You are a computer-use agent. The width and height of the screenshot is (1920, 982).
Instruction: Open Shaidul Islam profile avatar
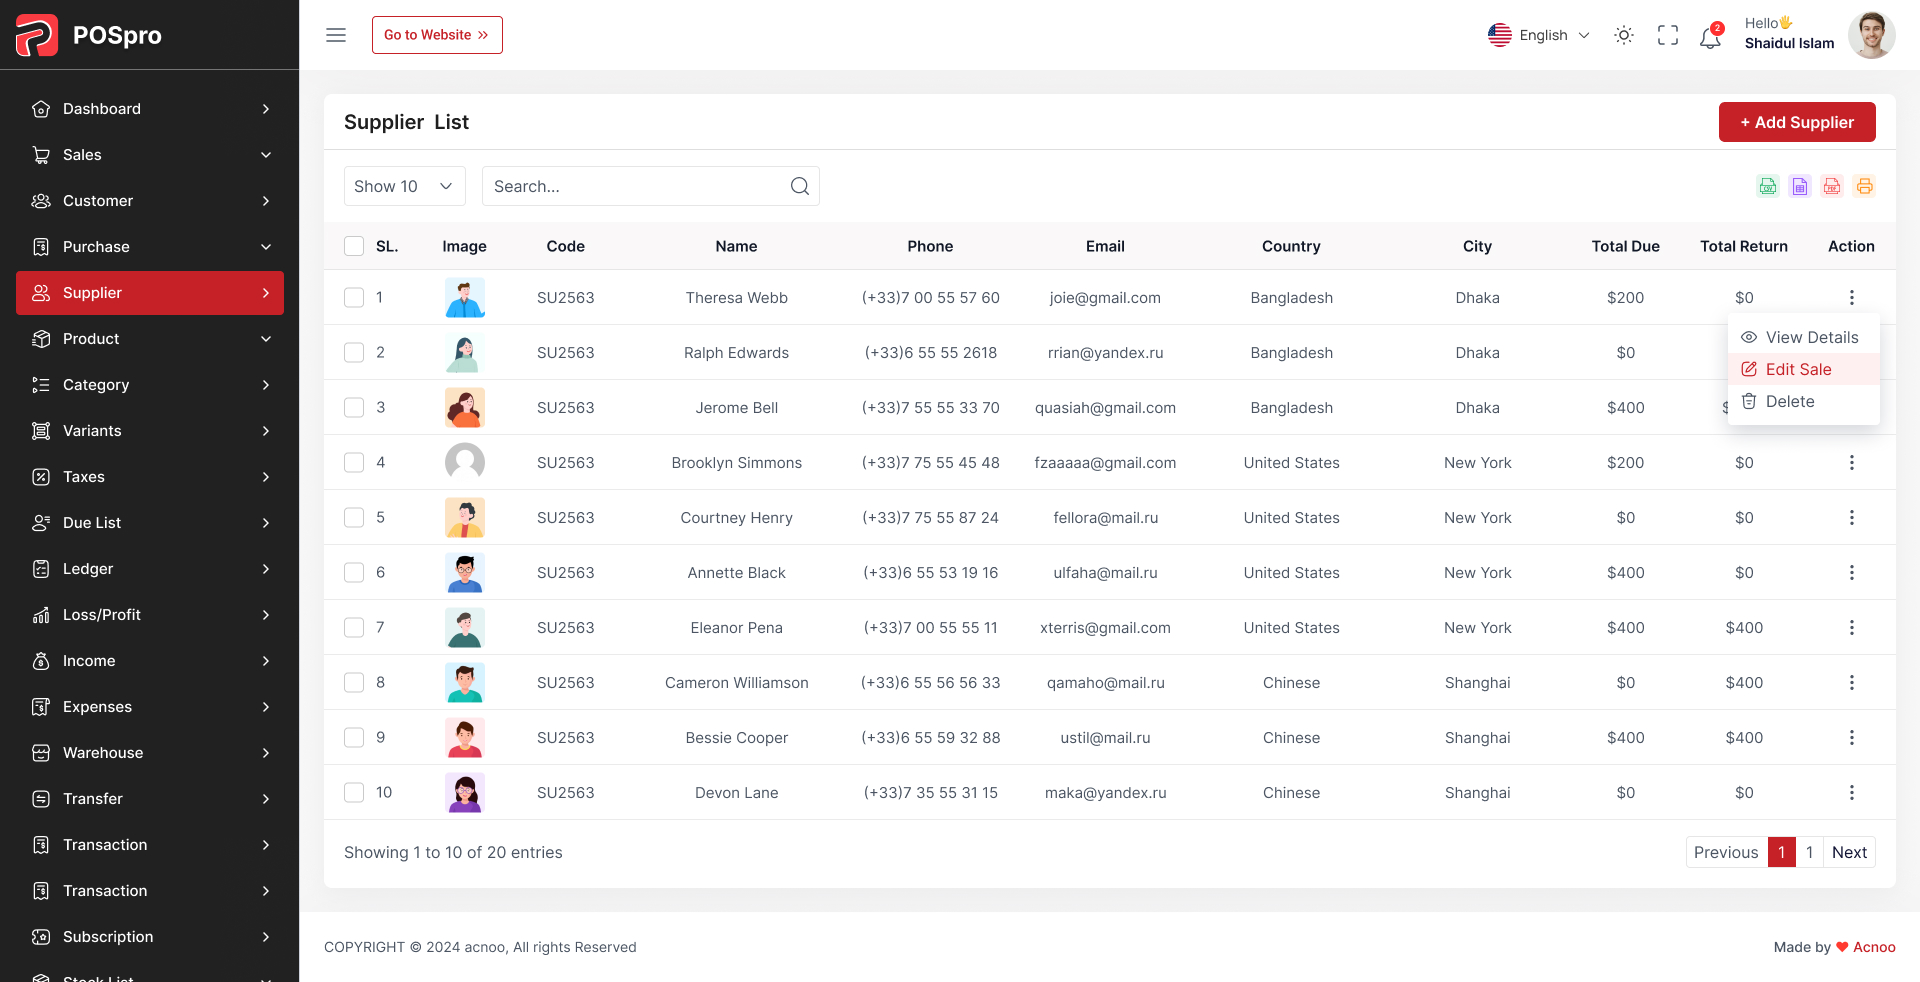1871,35
